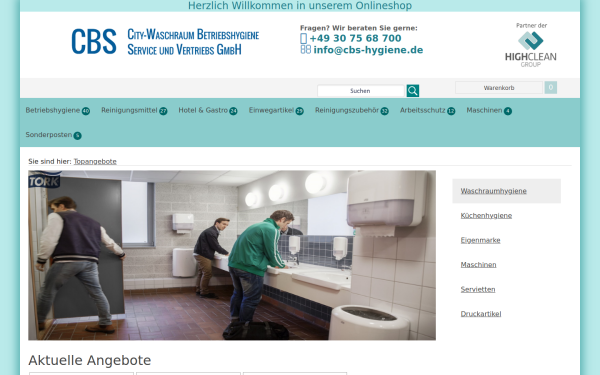Select Maschinen in the sidebar list

coord(478,265)
